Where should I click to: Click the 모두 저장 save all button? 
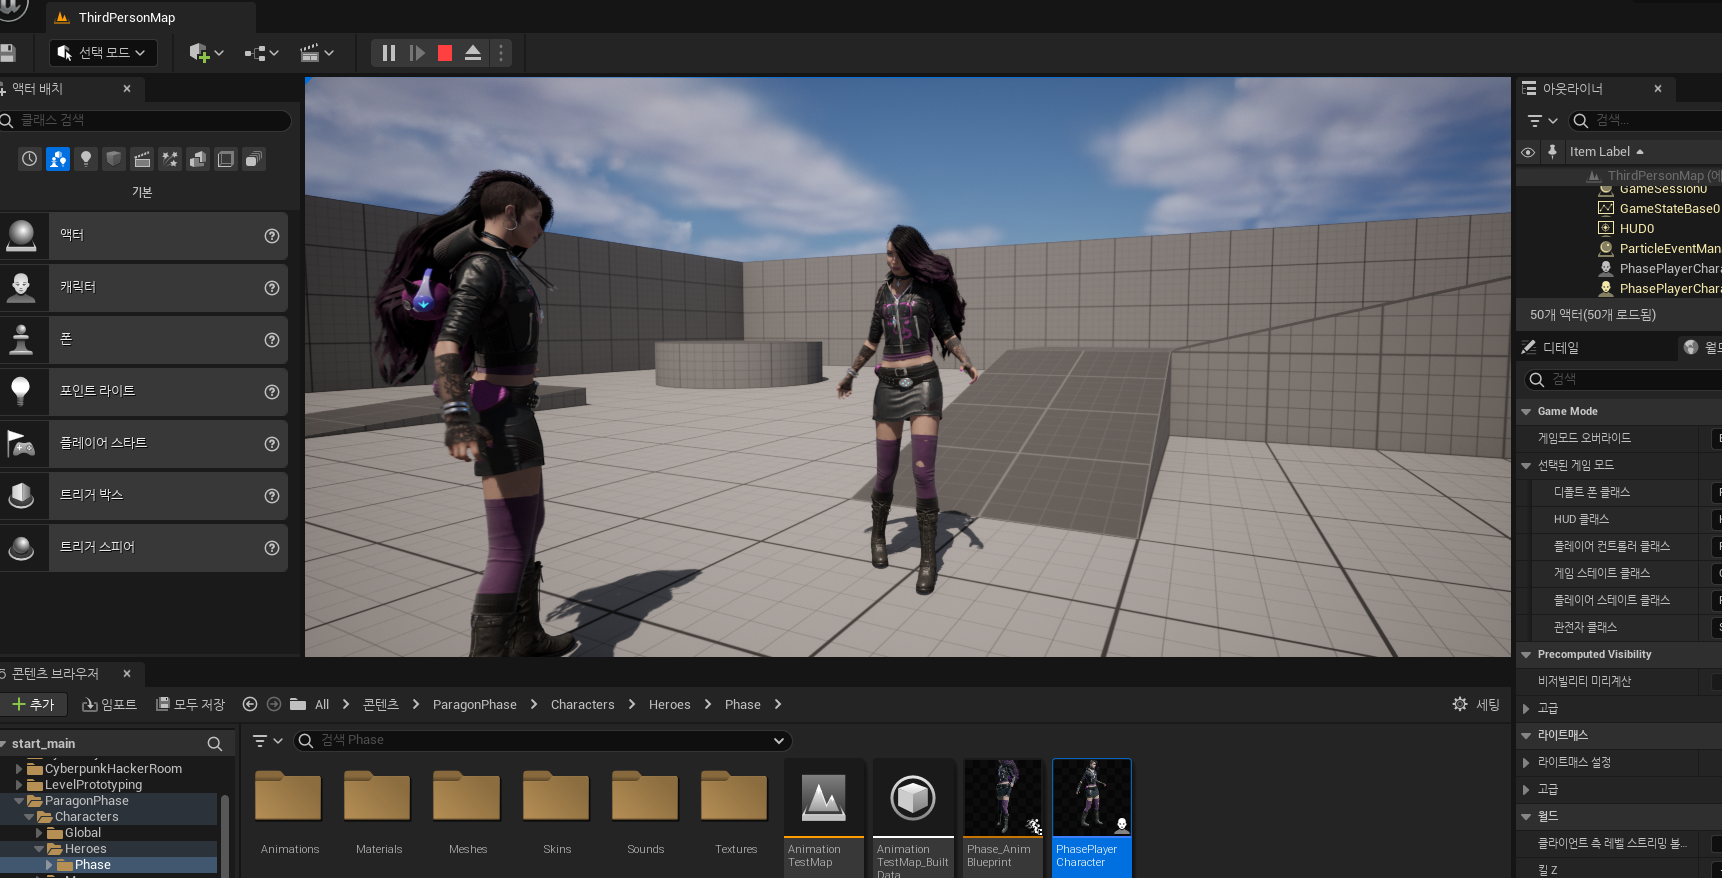click(x=190, y=705)
